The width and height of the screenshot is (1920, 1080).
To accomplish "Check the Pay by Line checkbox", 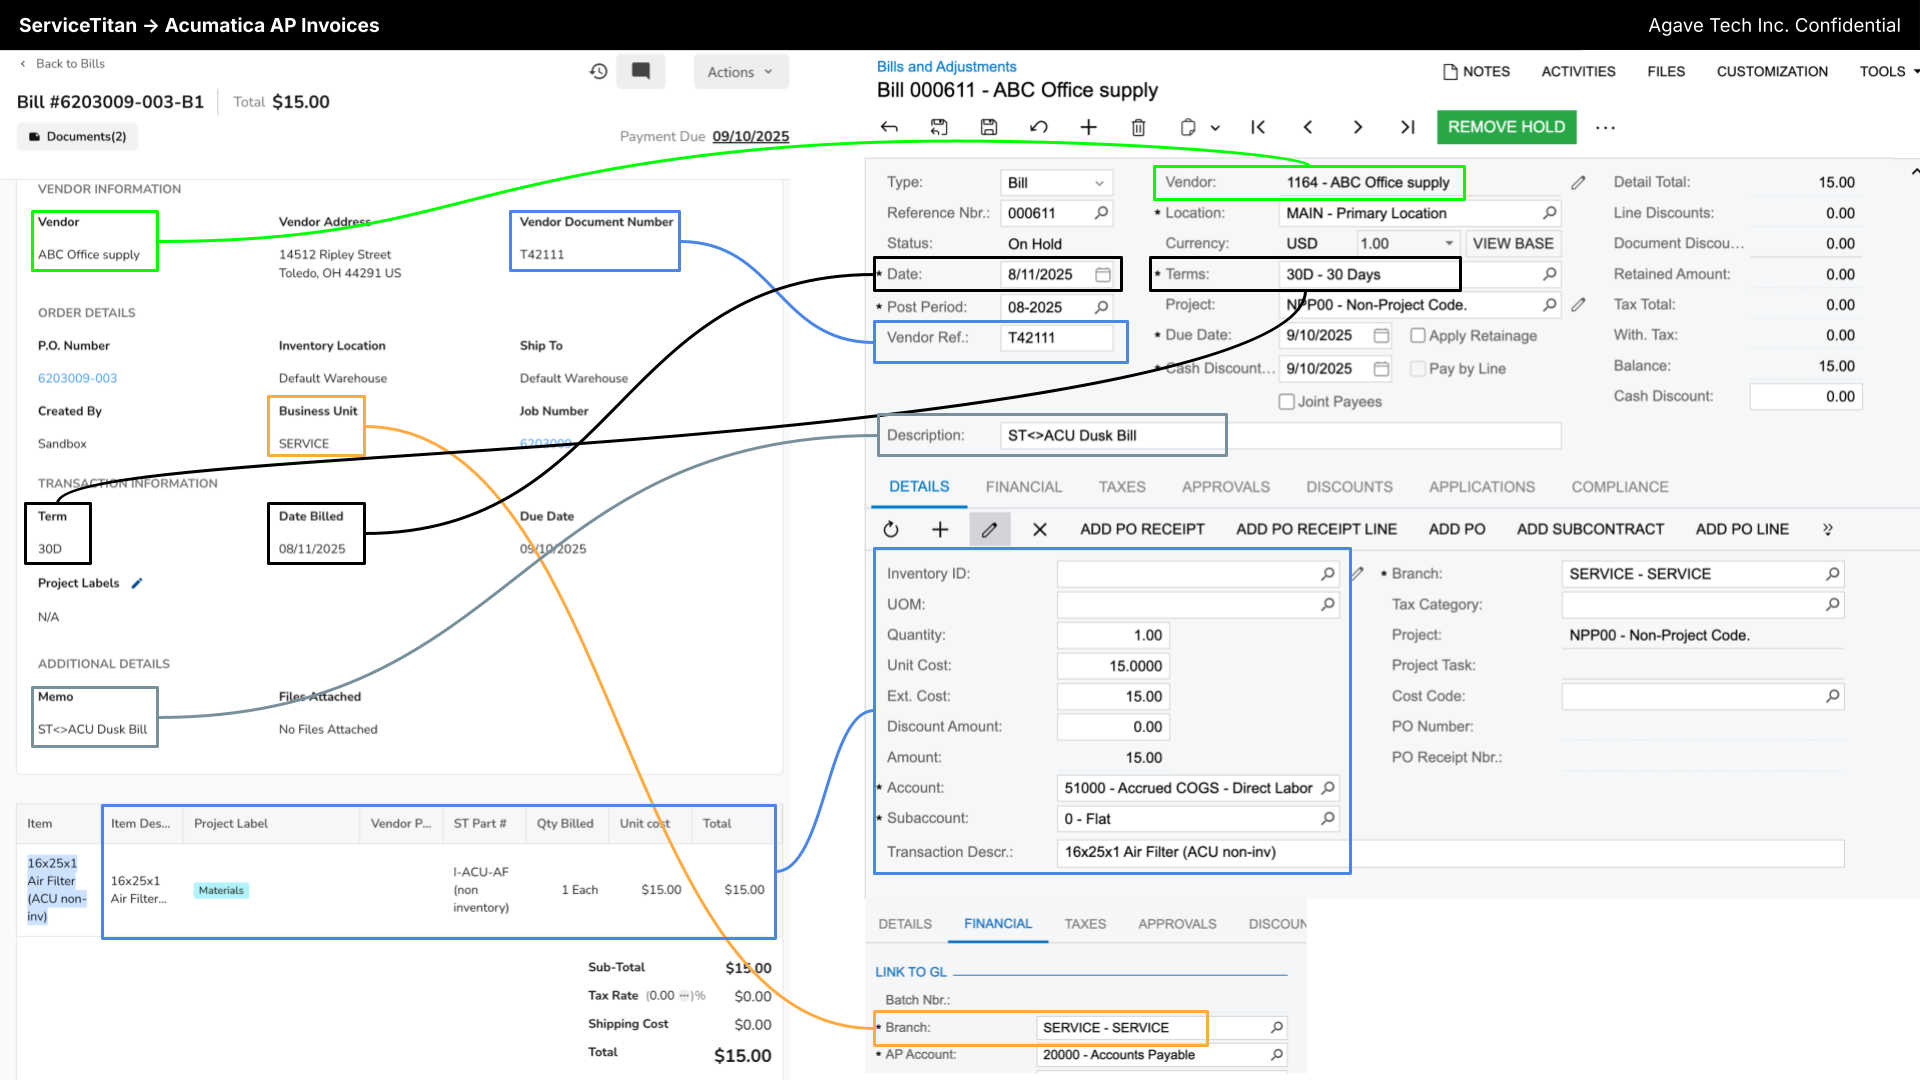I will pos(1417,369).
